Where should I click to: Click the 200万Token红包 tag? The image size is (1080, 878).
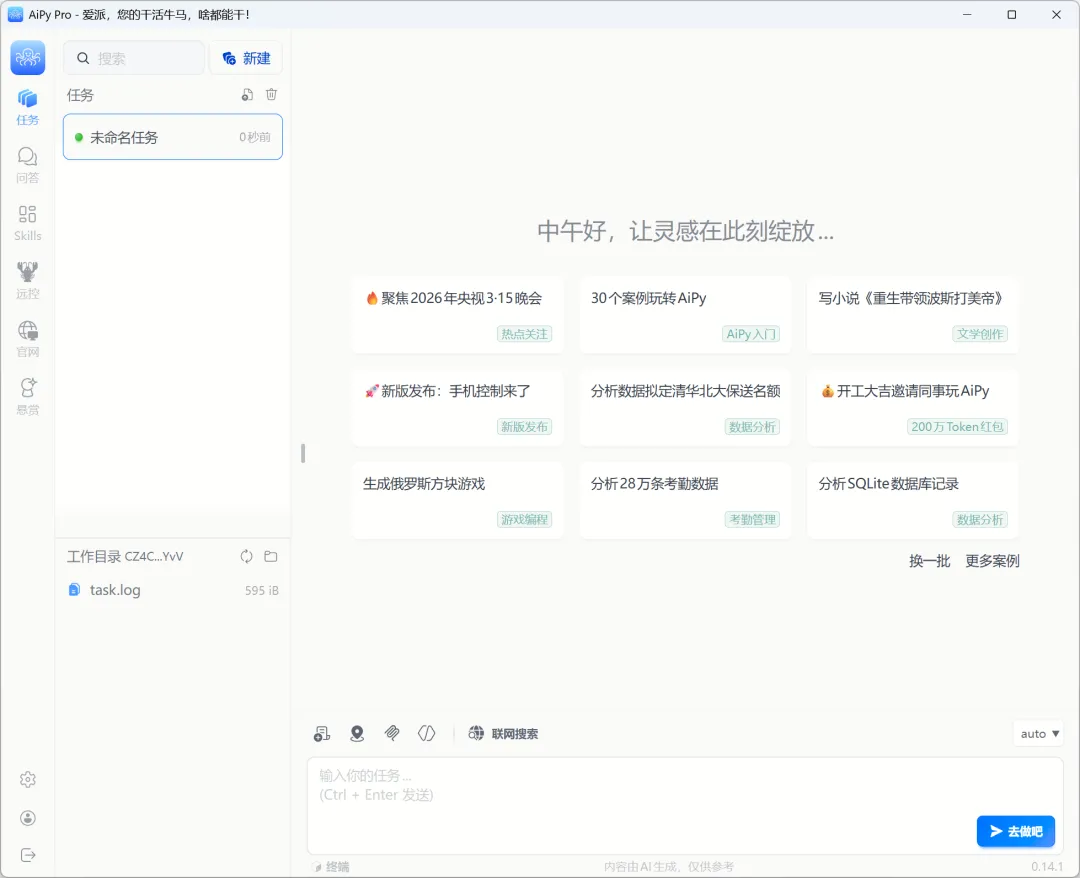957,427
